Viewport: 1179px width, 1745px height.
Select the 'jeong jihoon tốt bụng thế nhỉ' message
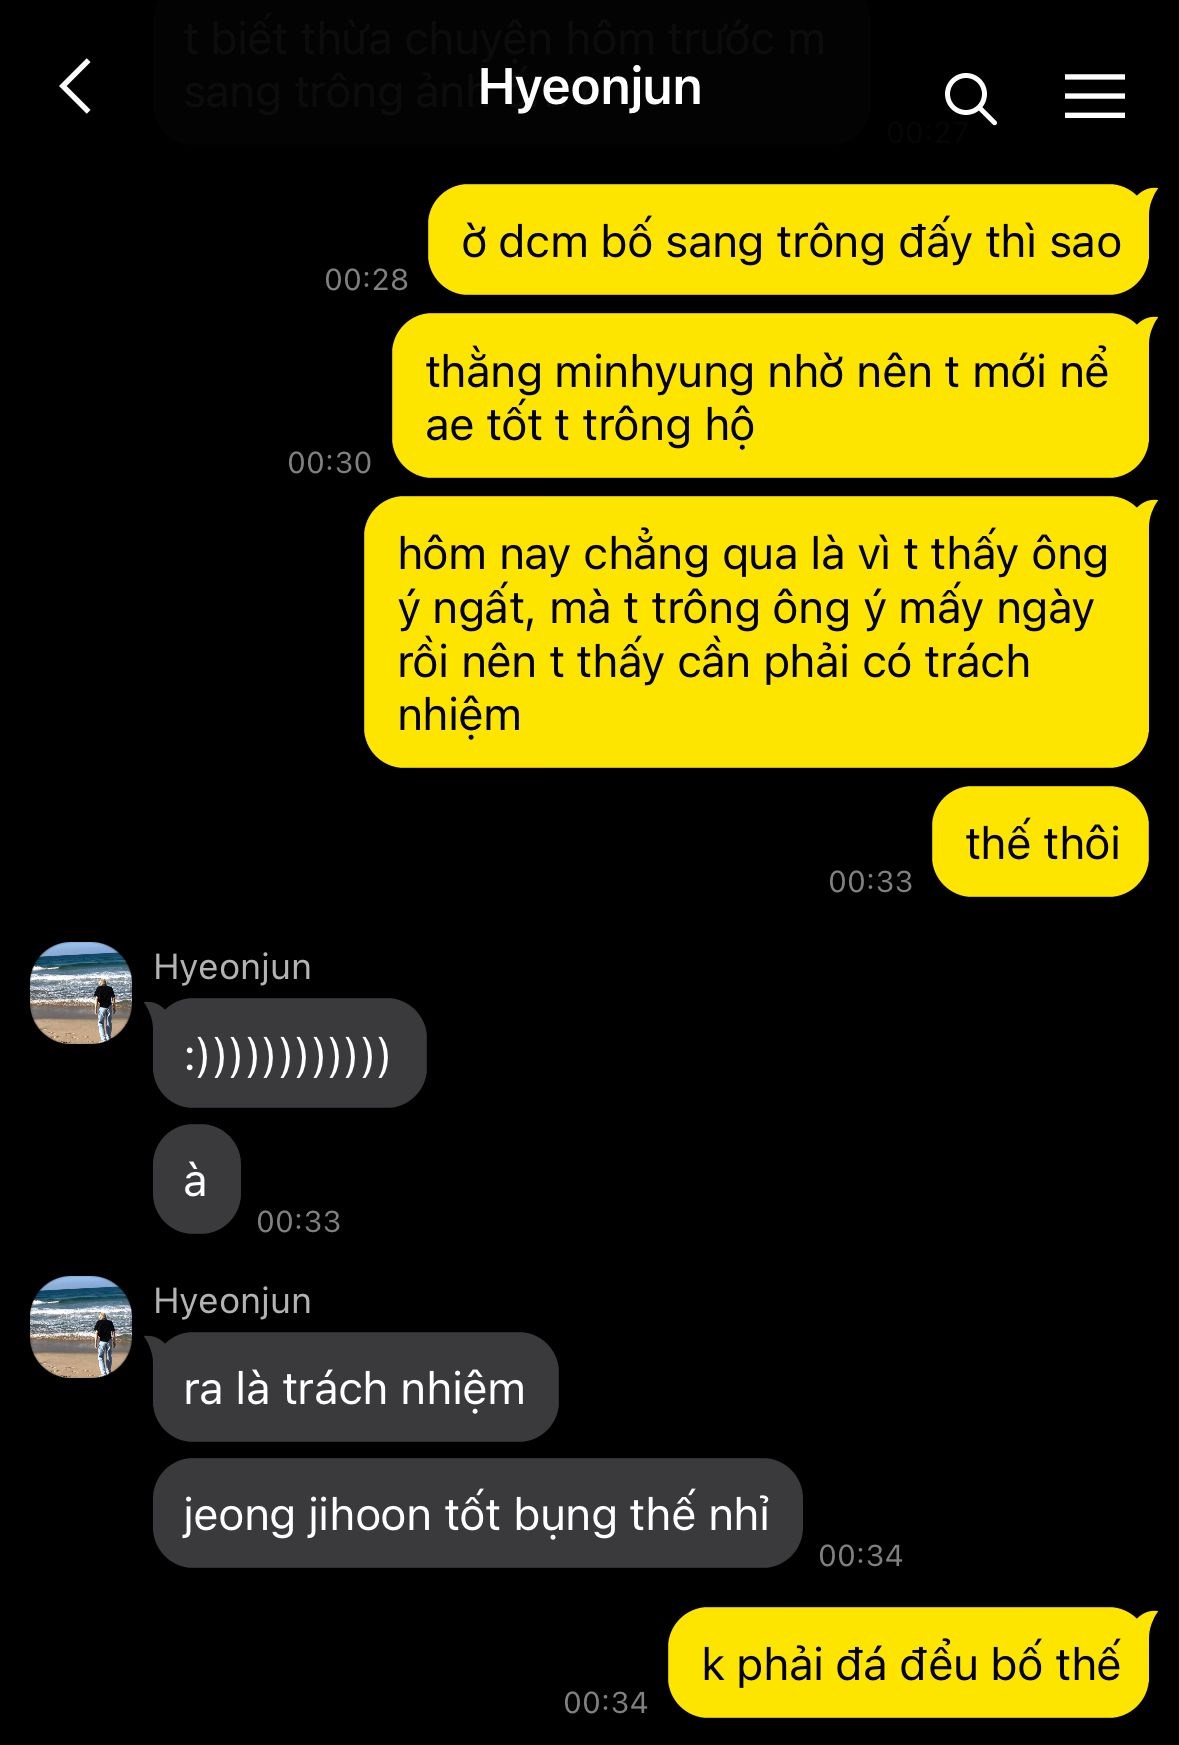tap(478, 1514)
